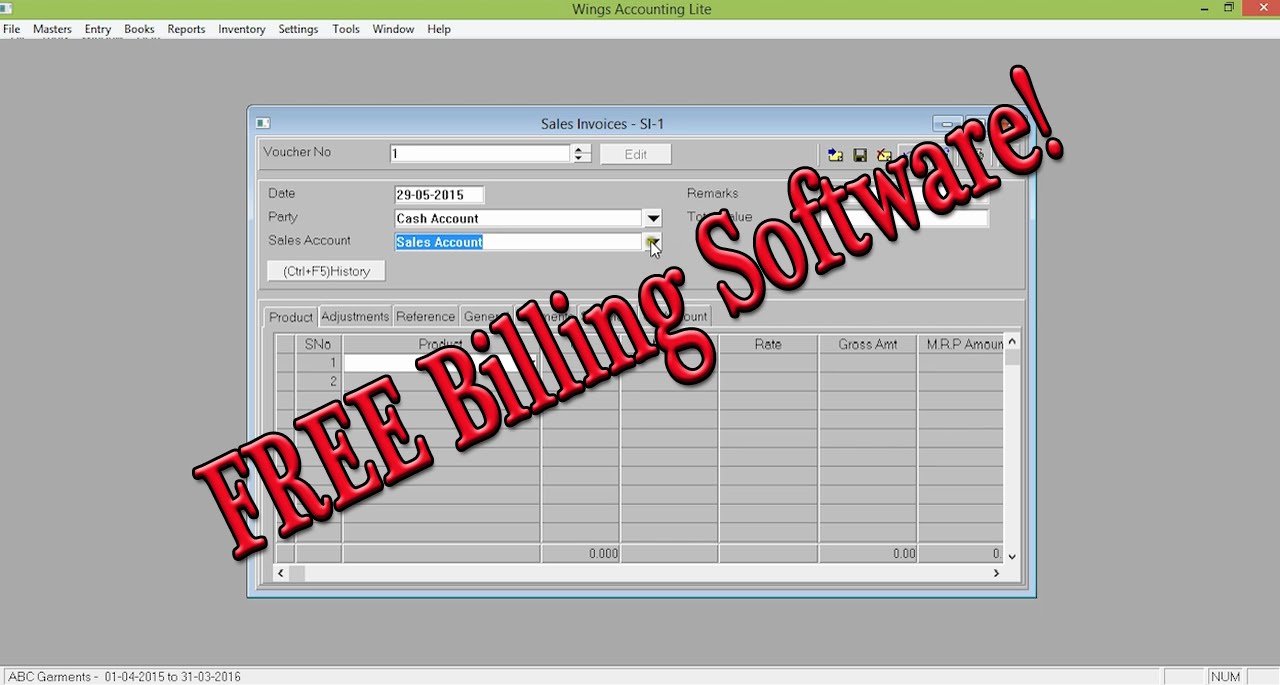Click the grid horizontal scrollbar right arrow
Screen dimensions: 1280x685
click(x=996, y=573)
